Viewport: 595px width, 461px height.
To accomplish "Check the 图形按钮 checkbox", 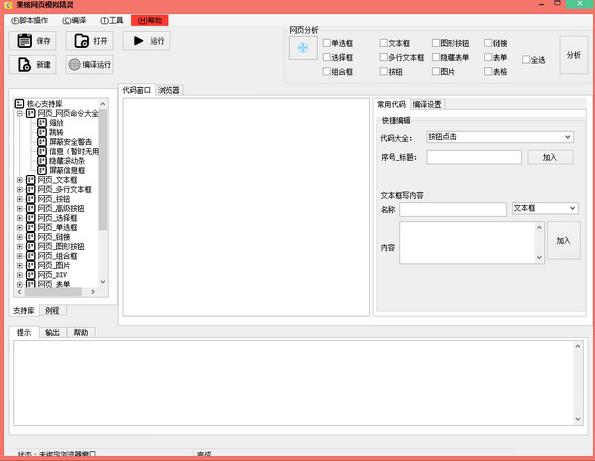I will [x=436, y=43].
